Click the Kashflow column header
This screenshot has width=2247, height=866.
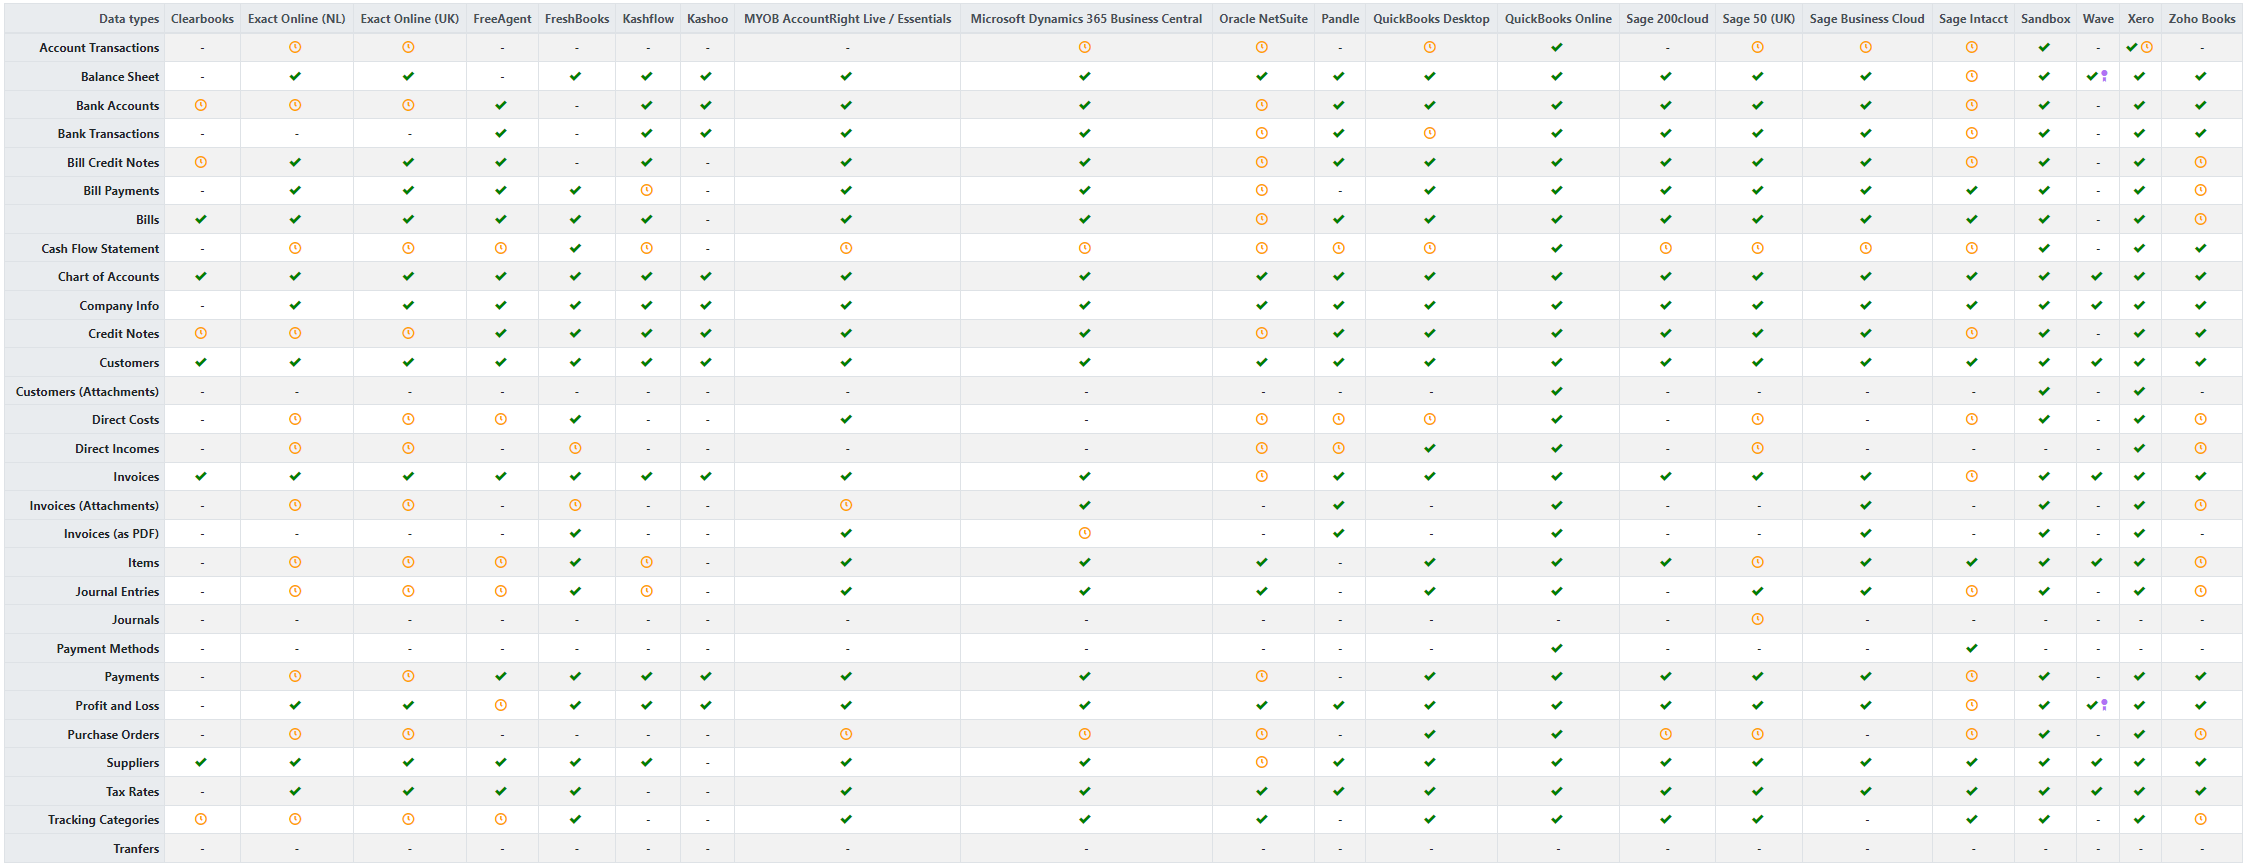click(648, 19)
